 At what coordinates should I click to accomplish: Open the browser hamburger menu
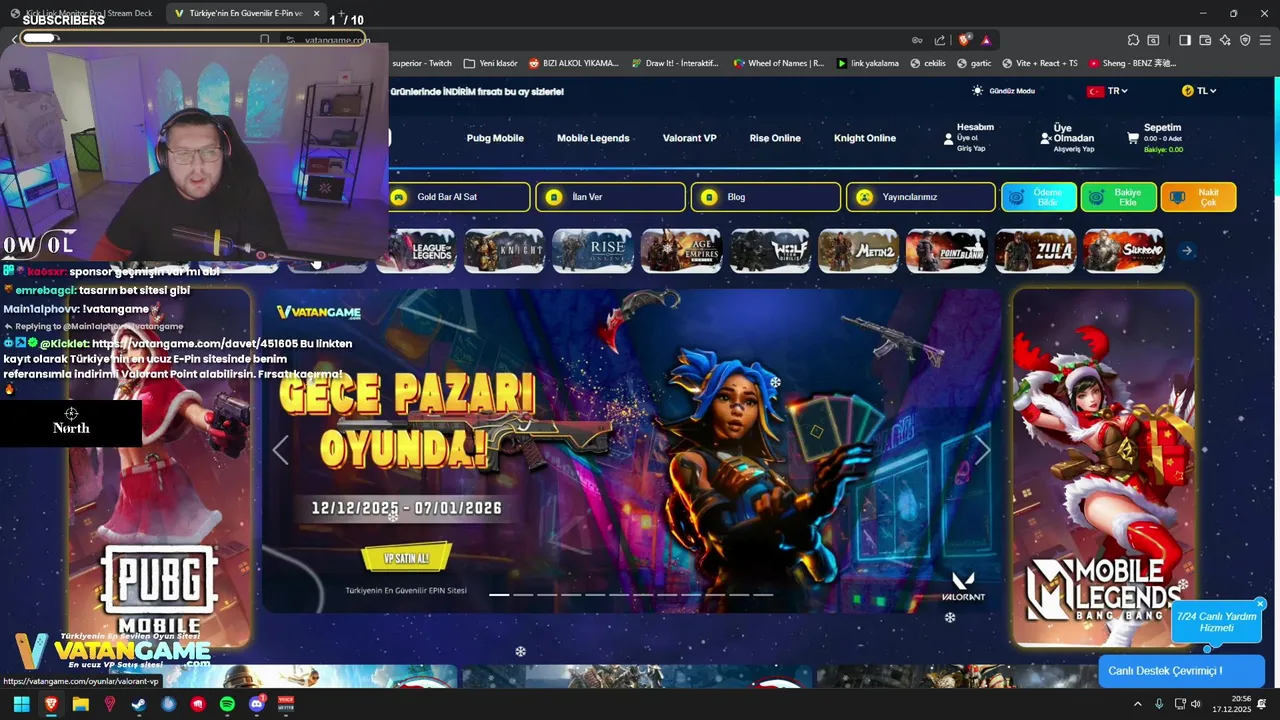1265,40
